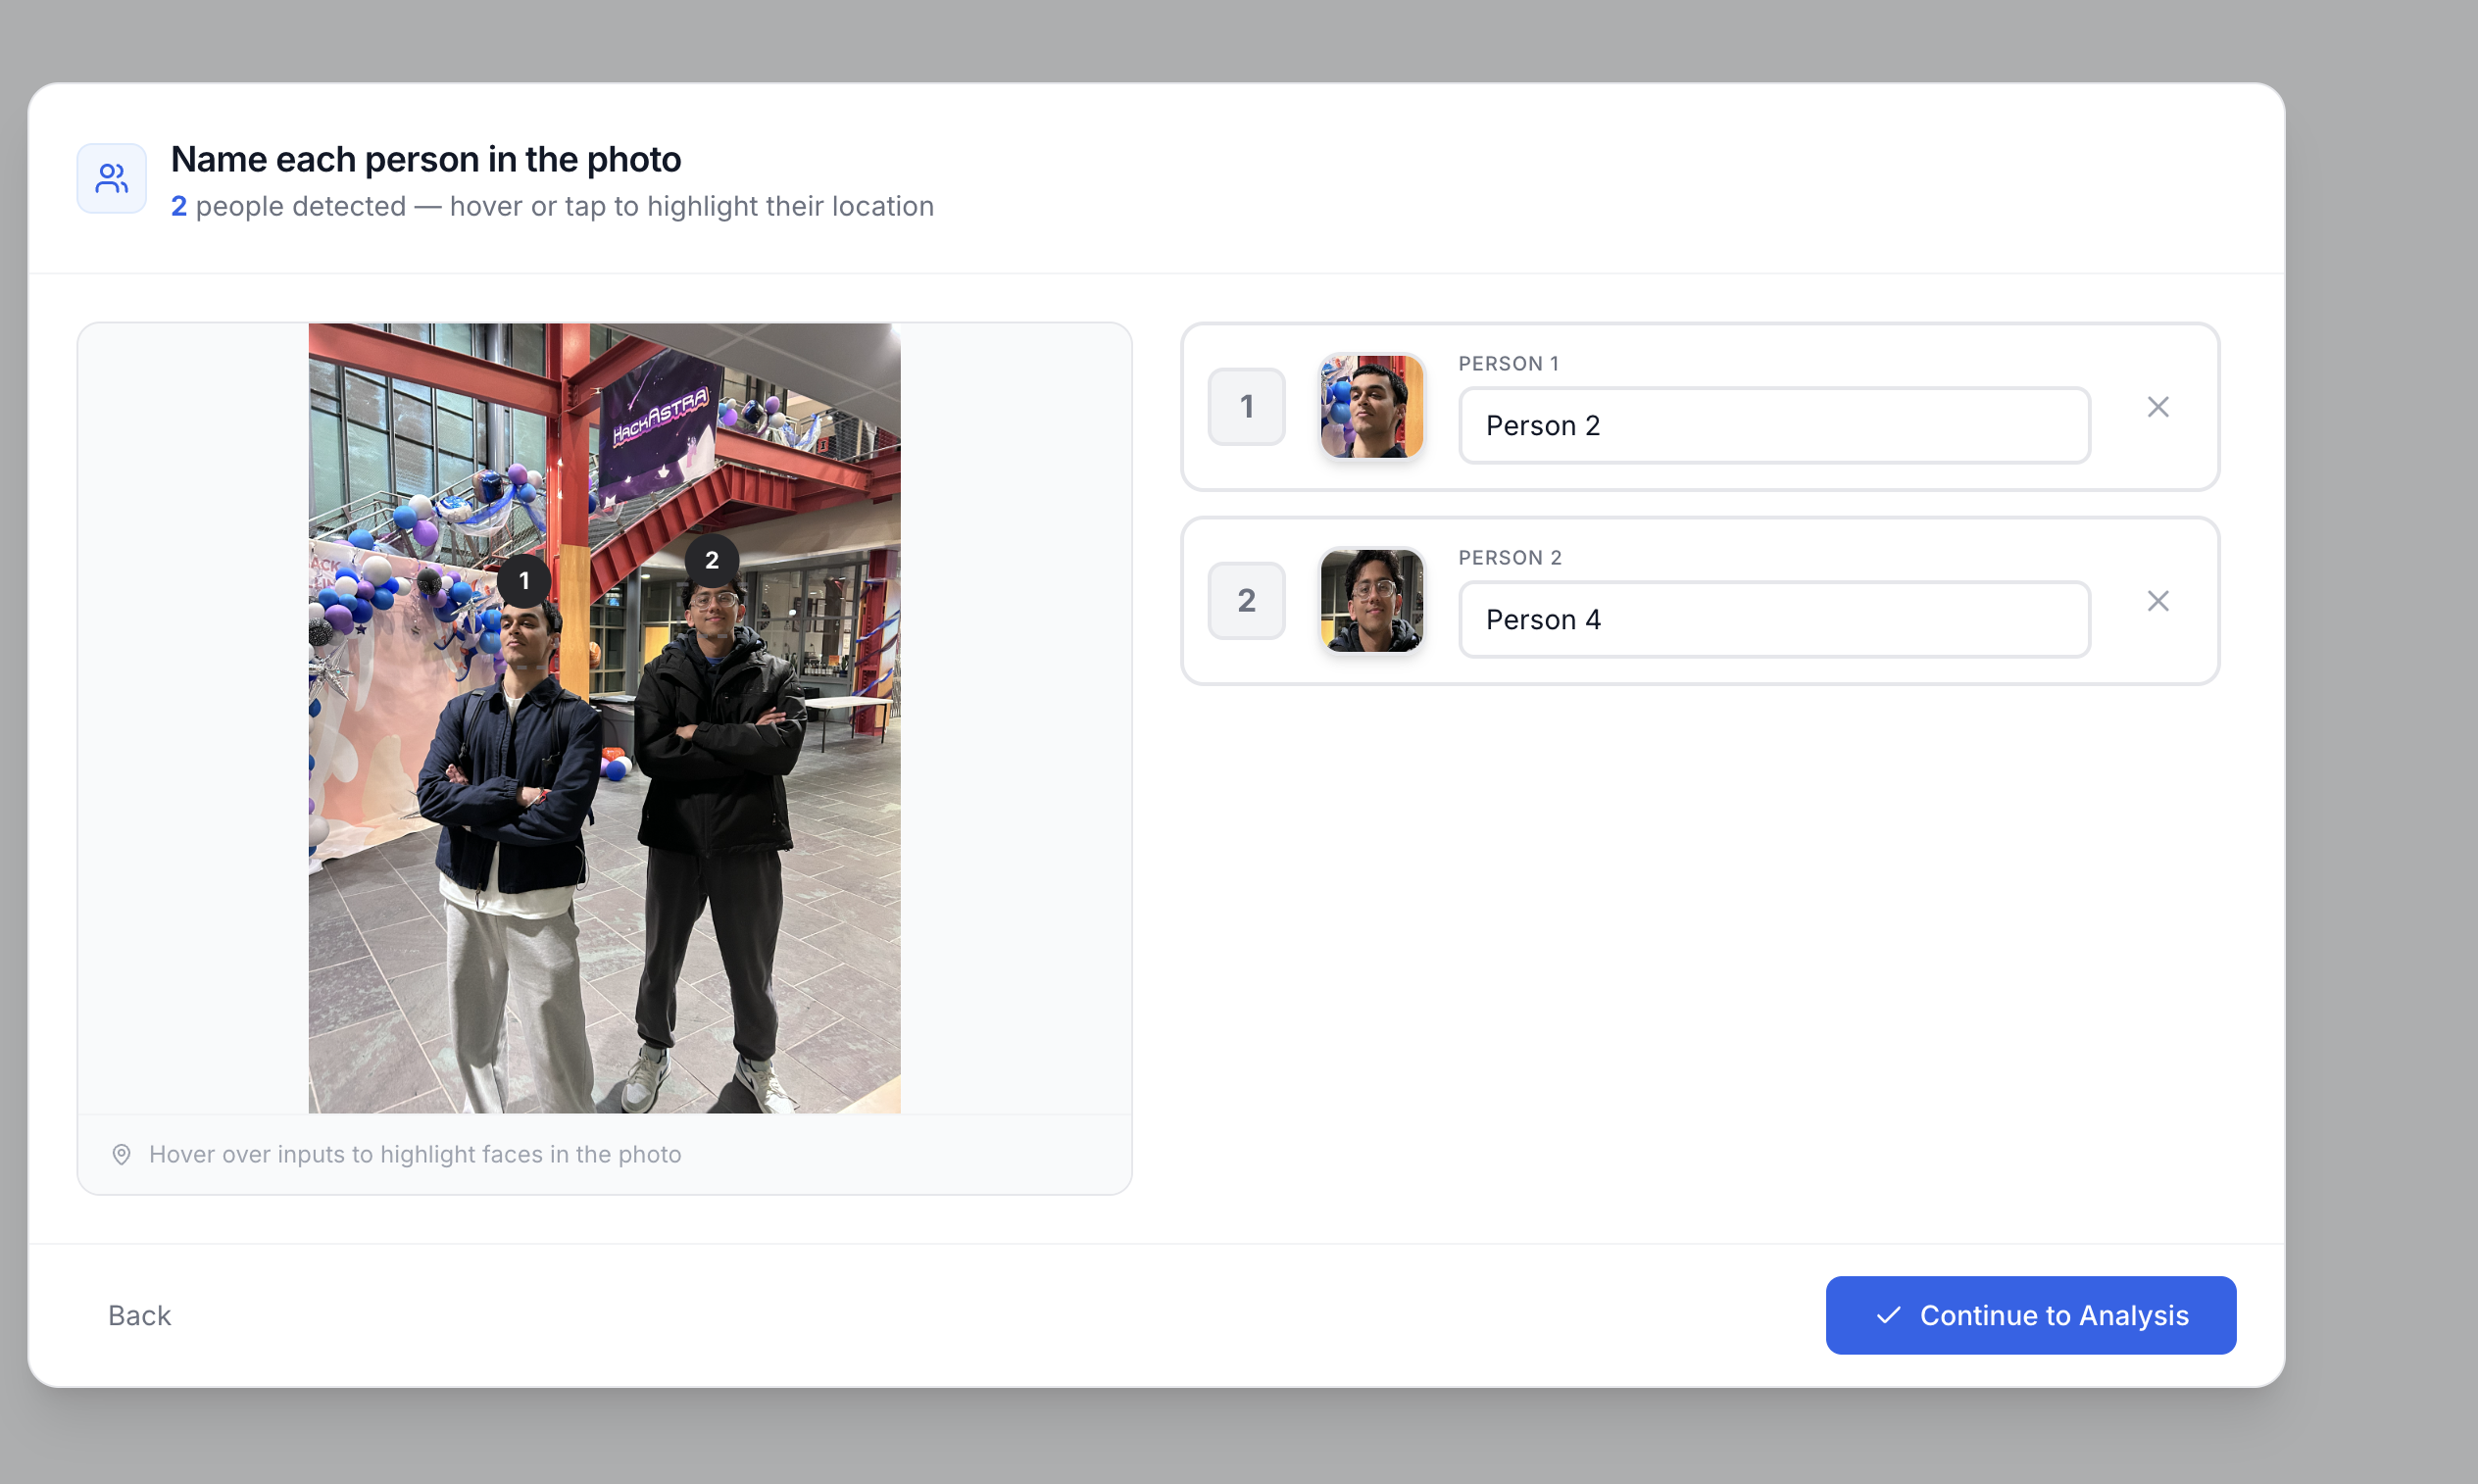
Task: Remove Person 2 with the X icon
Action: (2157, 601)
